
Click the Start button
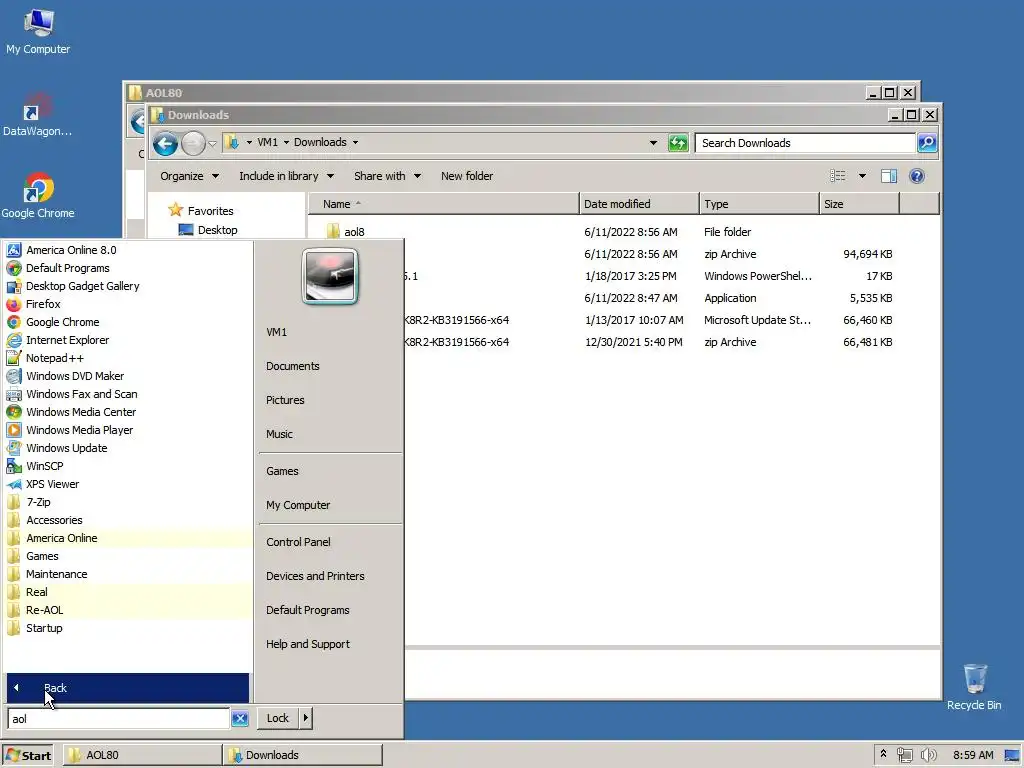point(27,755)
